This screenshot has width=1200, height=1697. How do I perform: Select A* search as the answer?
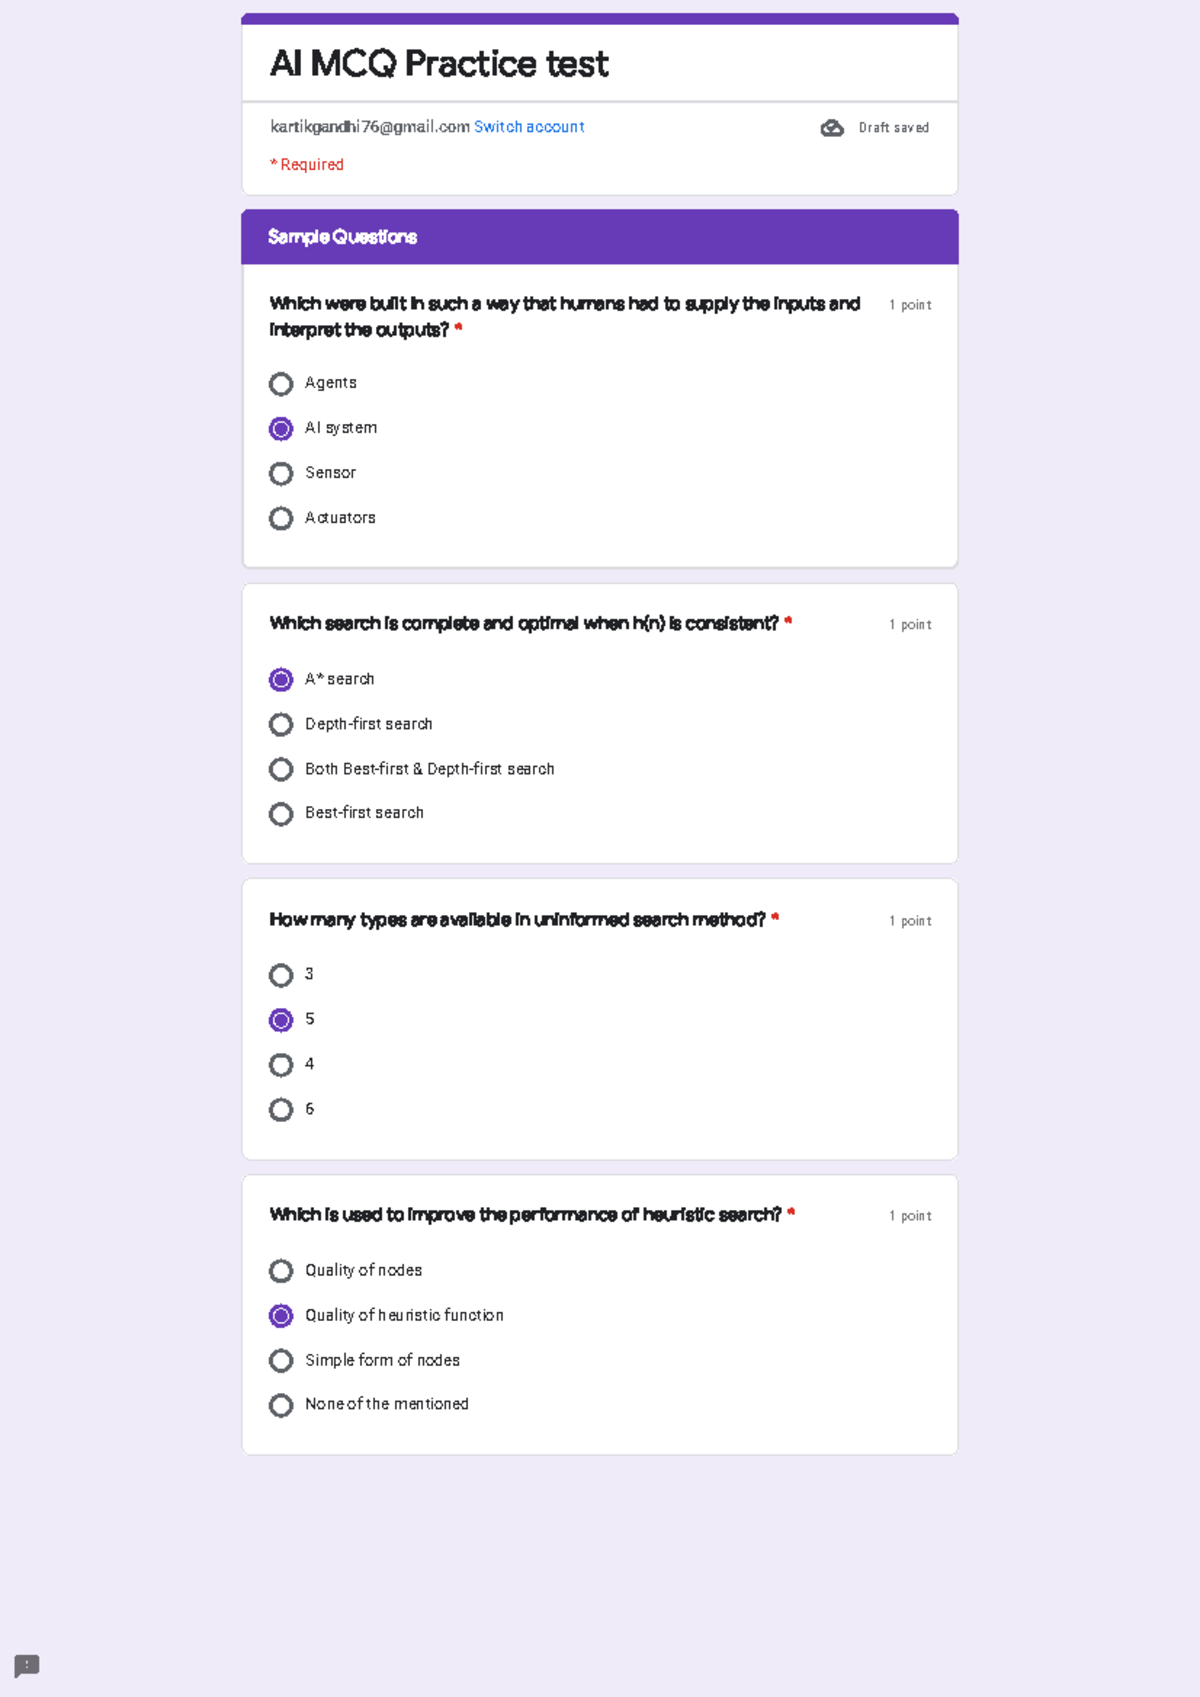[281, 679]
